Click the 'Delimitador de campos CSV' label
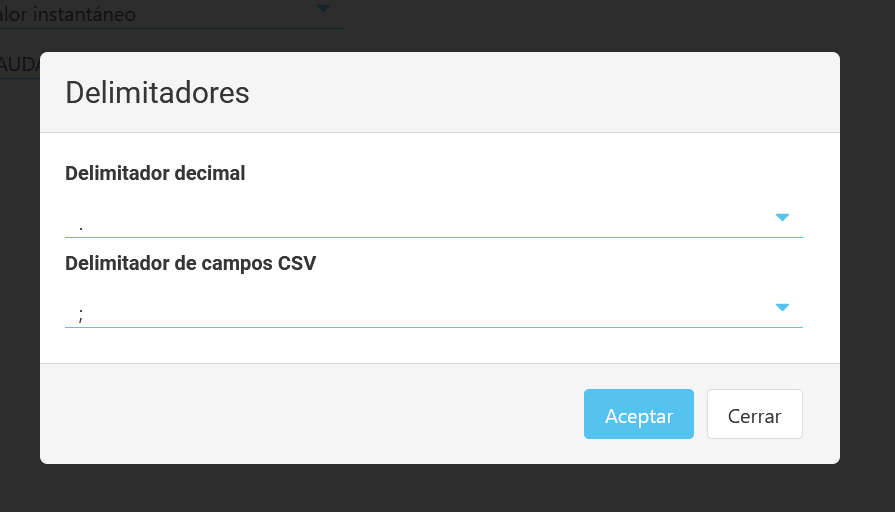This screenshot has width=895, height=512. (190, 264)
